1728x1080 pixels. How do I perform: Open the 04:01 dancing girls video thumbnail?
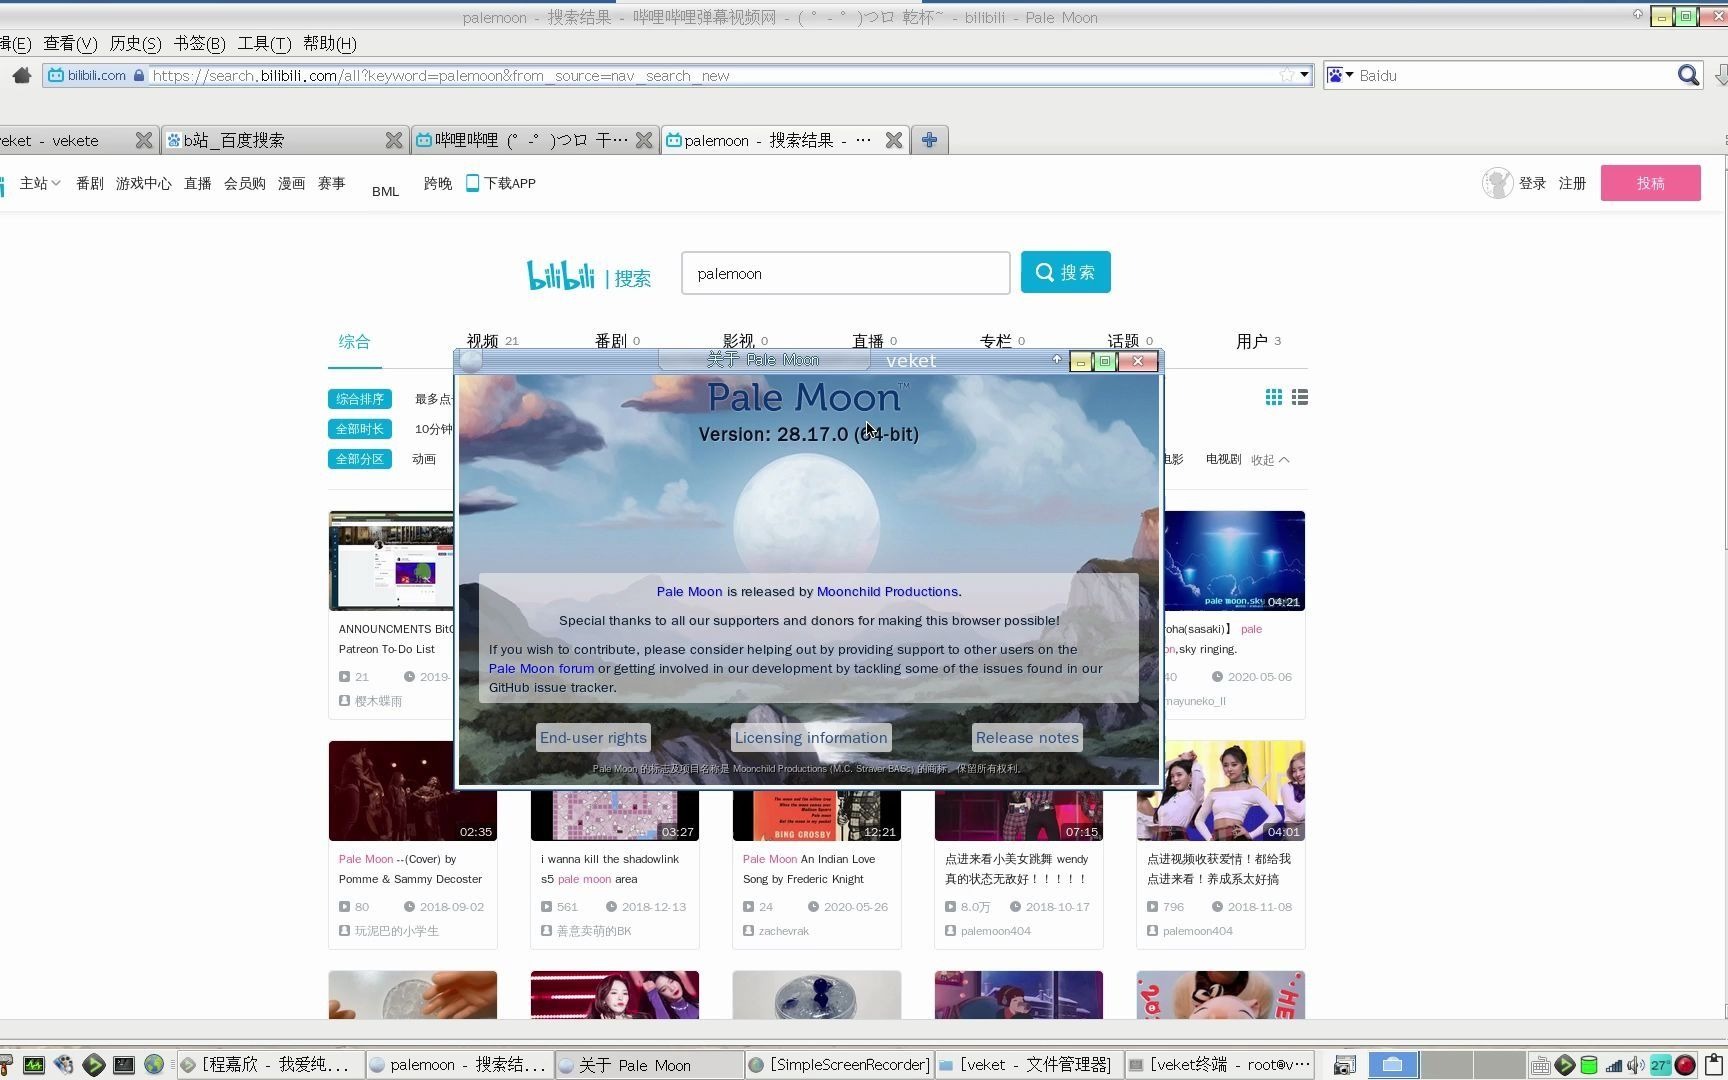[x=1221, y=791]
